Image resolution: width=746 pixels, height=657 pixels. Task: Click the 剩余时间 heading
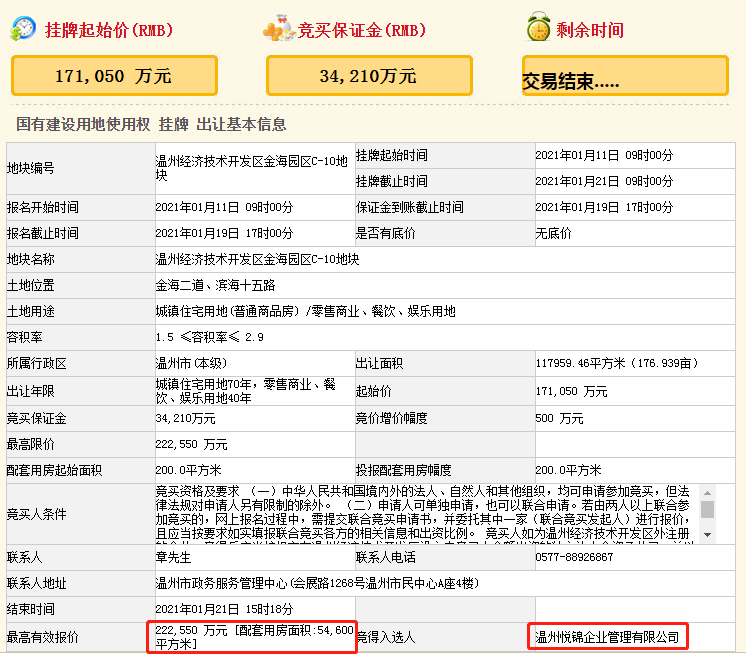pos(590,30)
